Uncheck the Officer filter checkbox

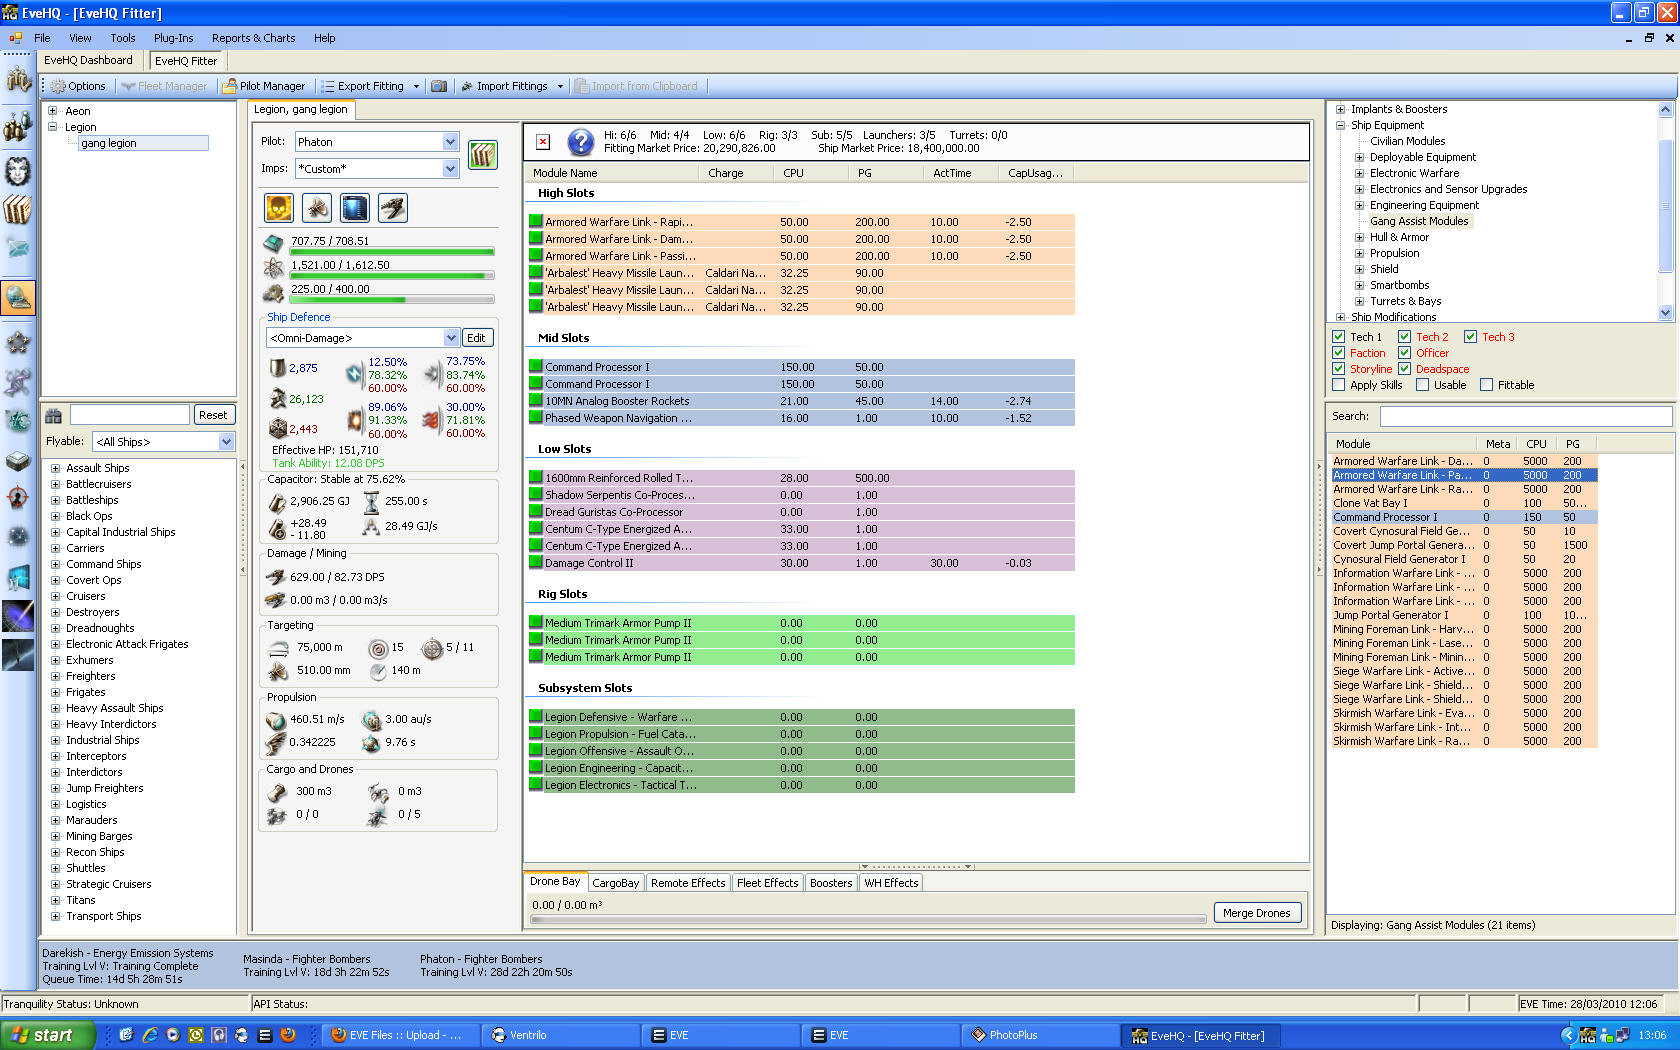[x=1405, y=353]
